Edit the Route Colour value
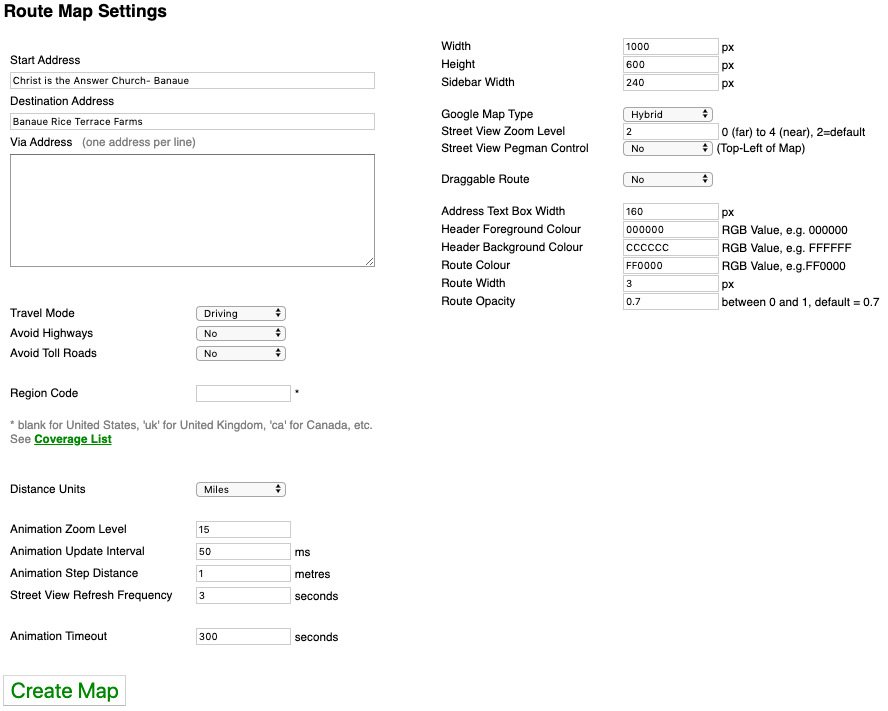The width and height of the screenshot is (888, 711). 670,265
